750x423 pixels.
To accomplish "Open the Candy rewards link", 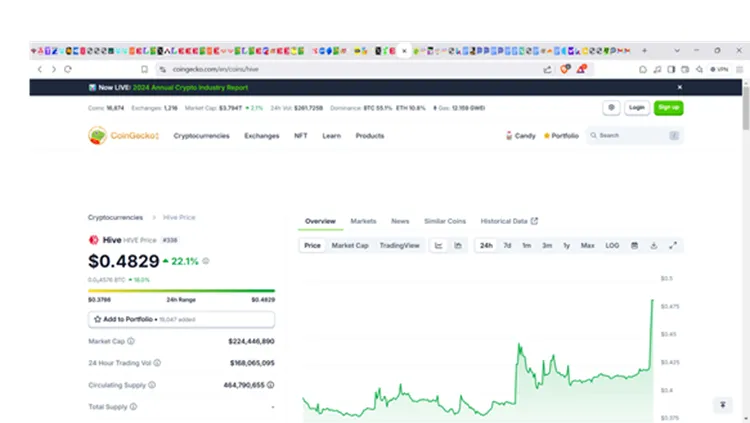I will [x=520, y=136].
